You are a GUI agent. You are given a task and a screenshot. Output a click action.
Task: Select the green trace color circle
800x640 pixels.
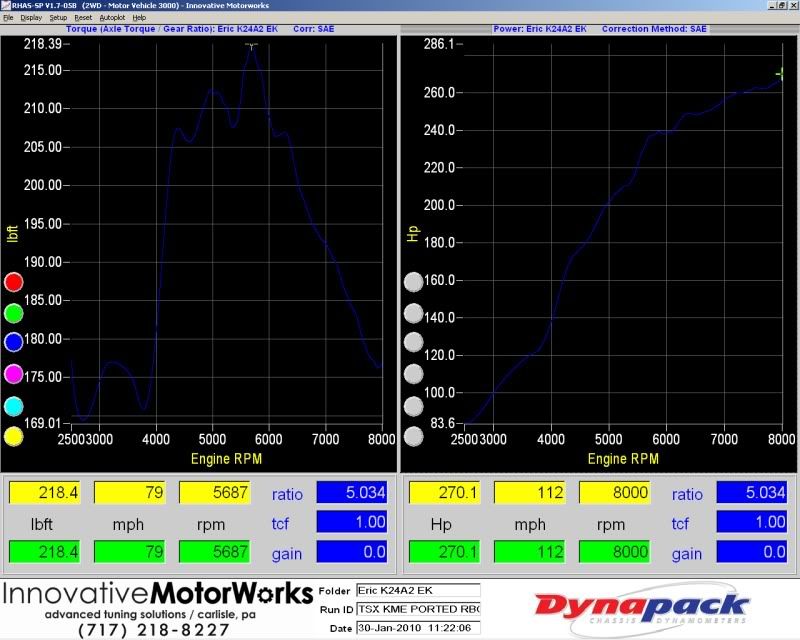14,313
